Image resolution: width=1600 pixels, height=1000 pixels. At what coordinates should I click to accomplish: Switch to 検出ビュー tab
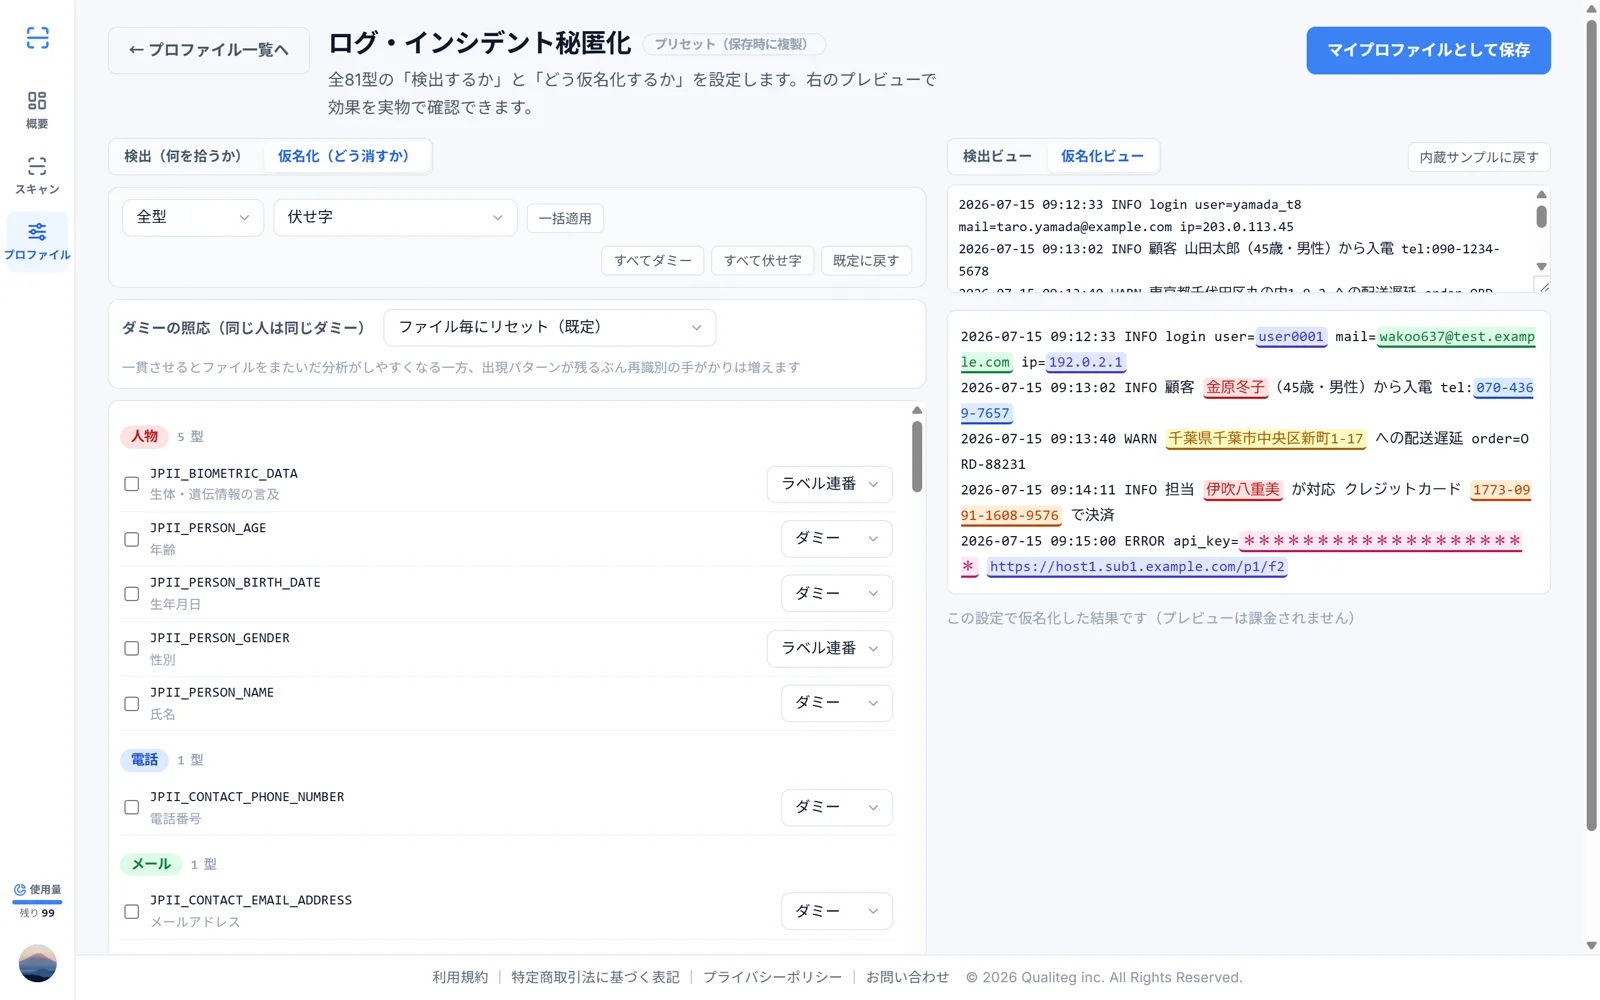[x=997, y=156]
